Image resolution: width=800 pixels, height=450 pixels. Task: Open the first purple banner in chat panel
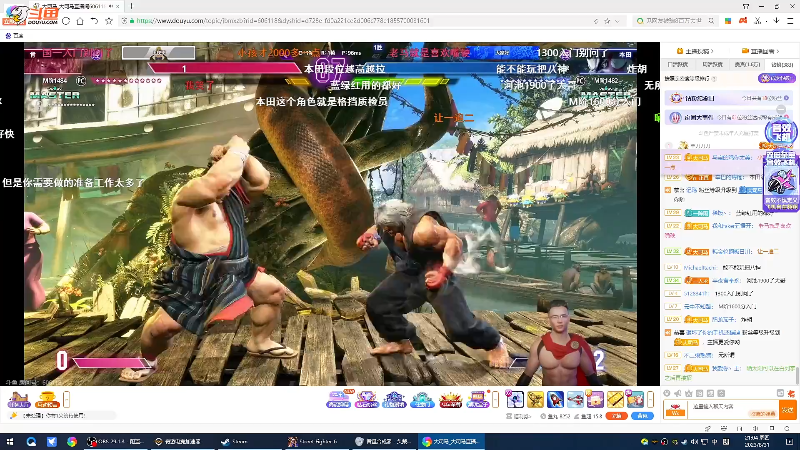tap(729, 97)
